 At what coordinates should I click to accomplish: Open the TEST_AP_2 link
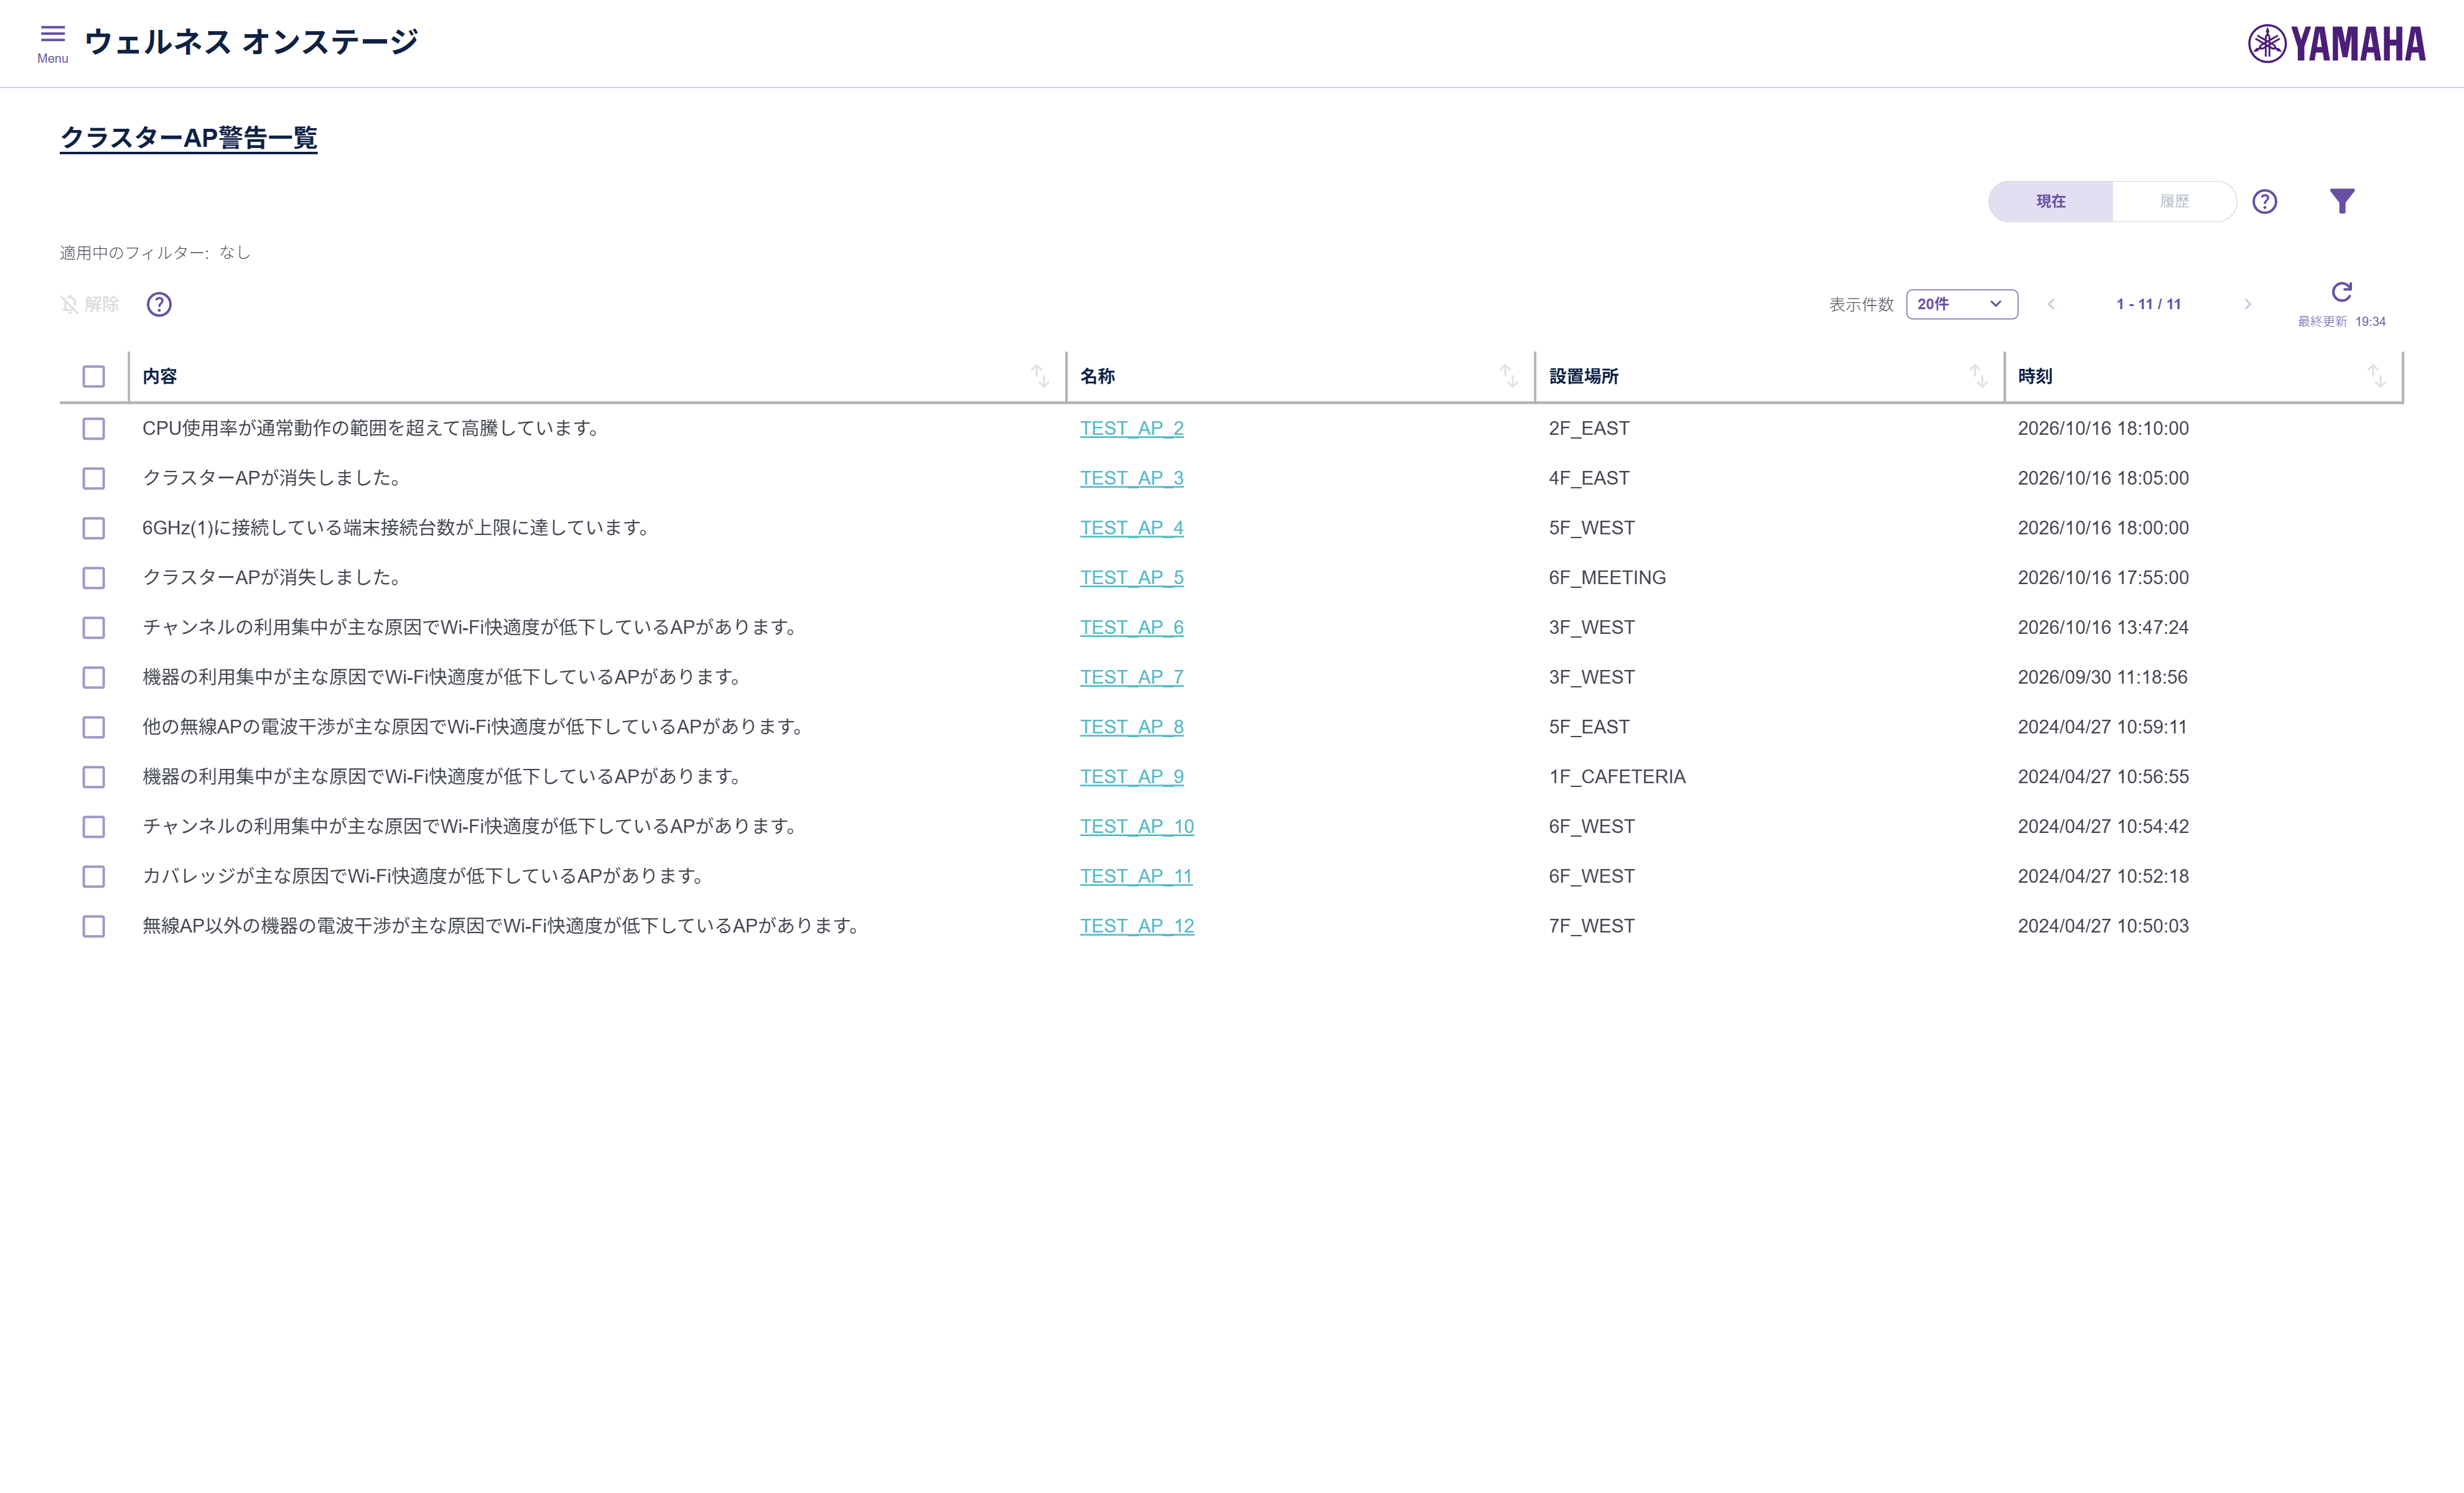[1131, 428]
